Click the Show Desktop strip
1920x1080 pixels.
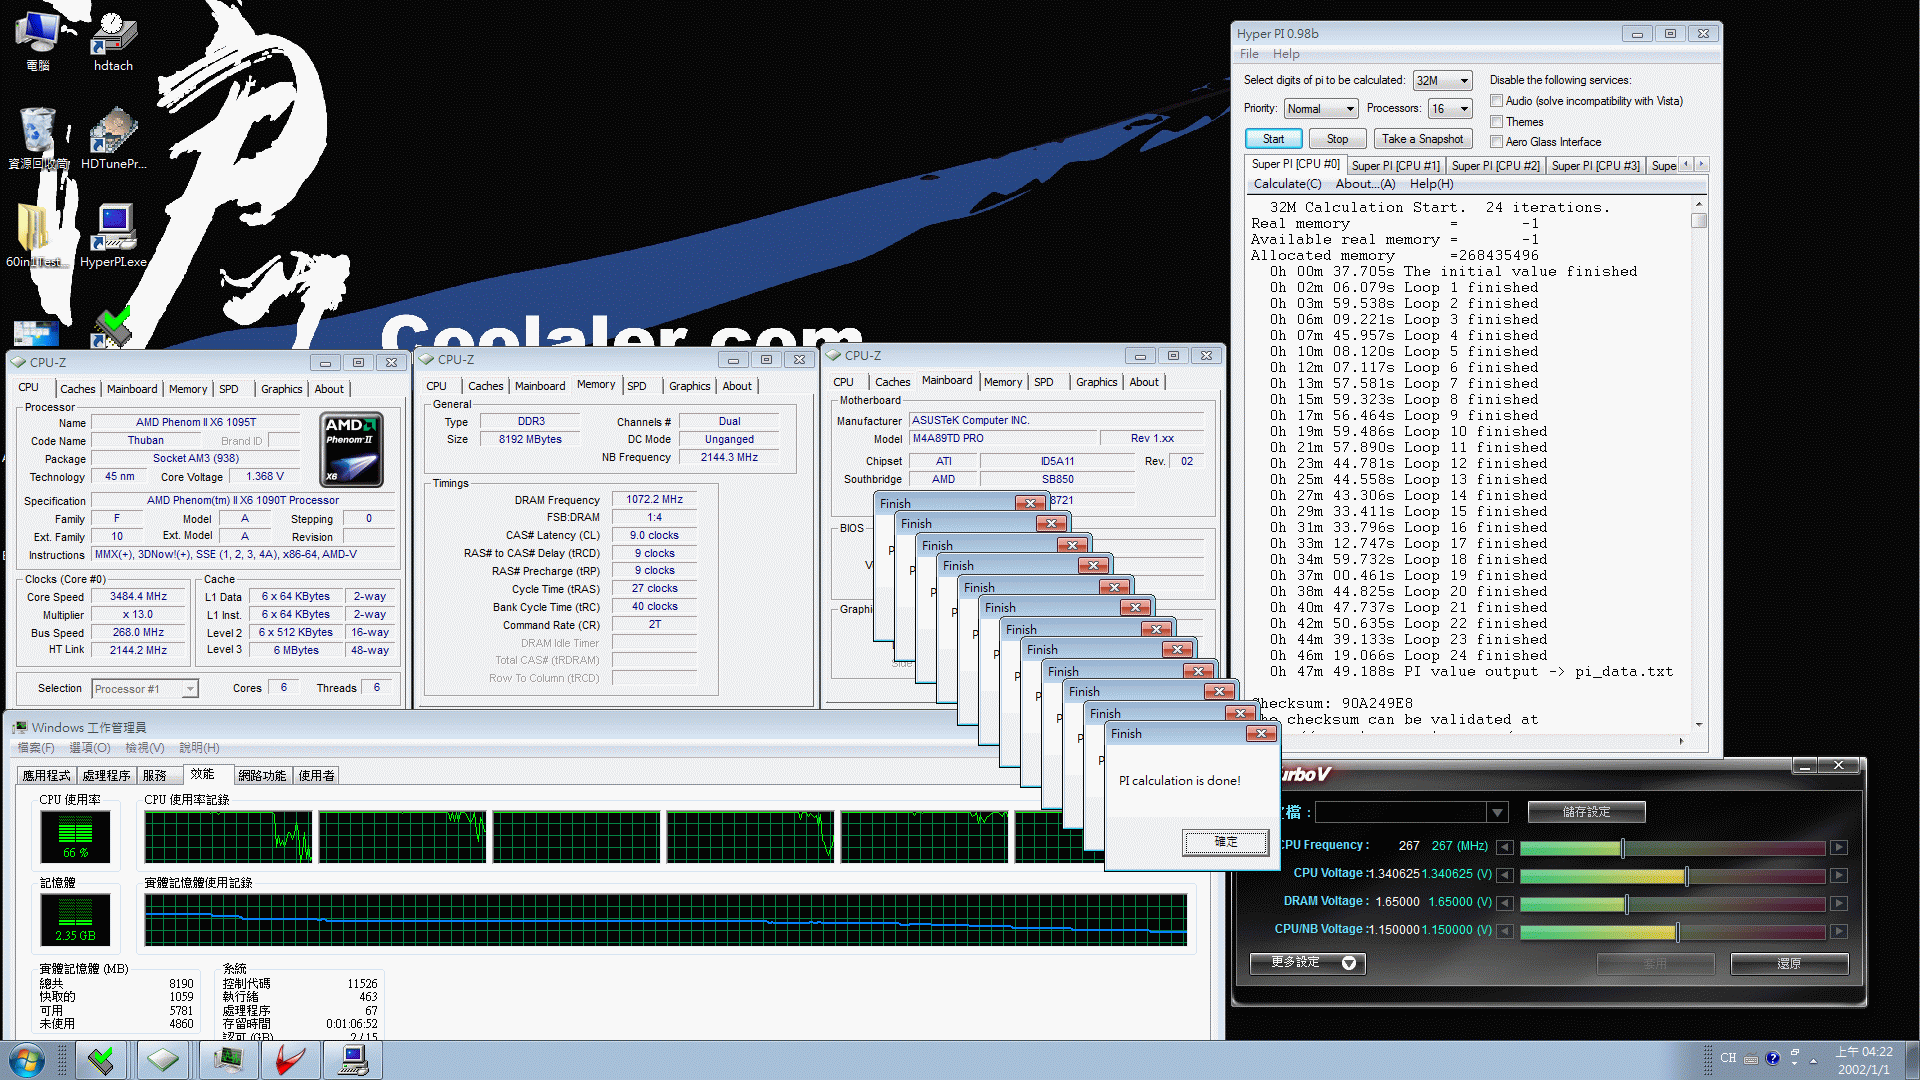click(1912, 1060)
